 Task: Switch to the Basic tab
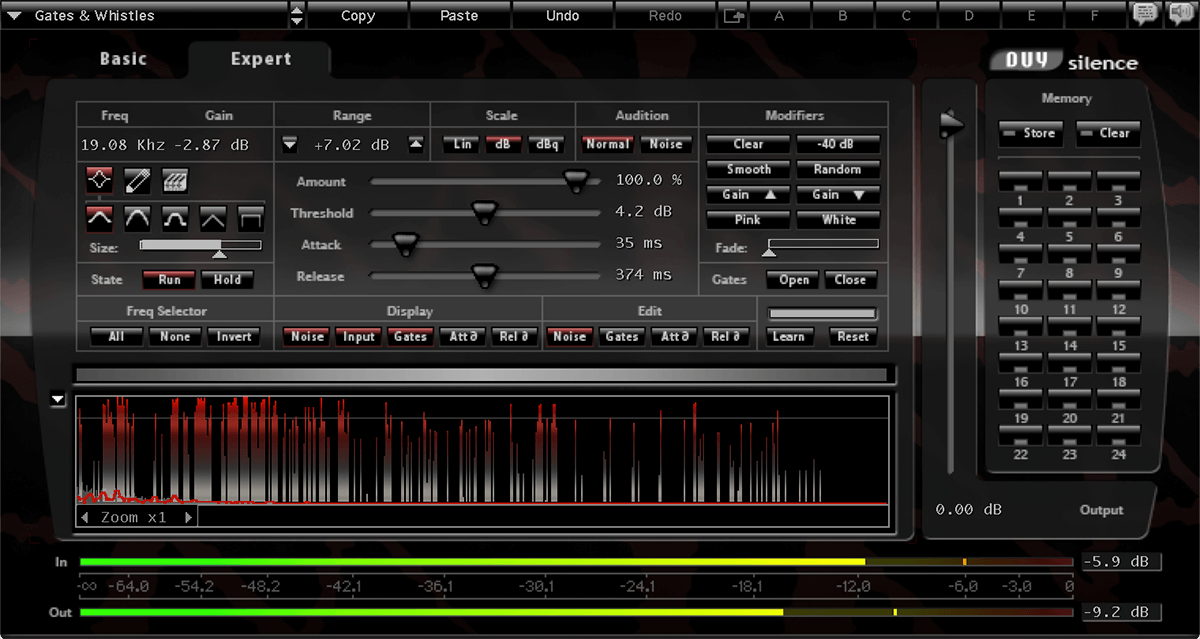point(123,59)
